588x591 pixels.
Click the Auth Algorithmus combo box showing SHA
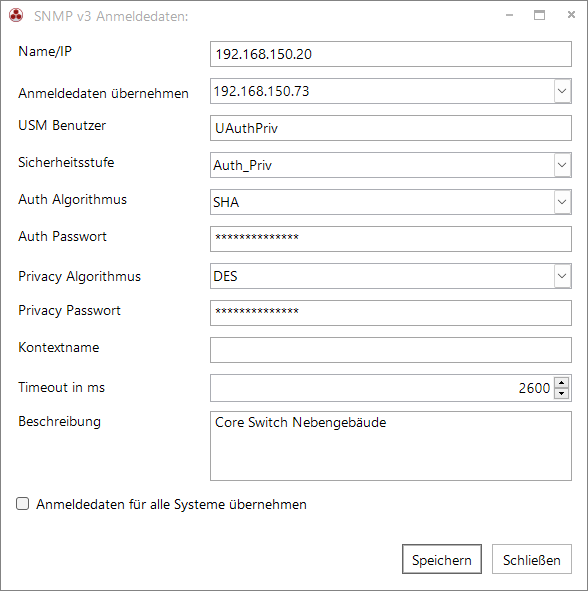(x=390, y=202)
